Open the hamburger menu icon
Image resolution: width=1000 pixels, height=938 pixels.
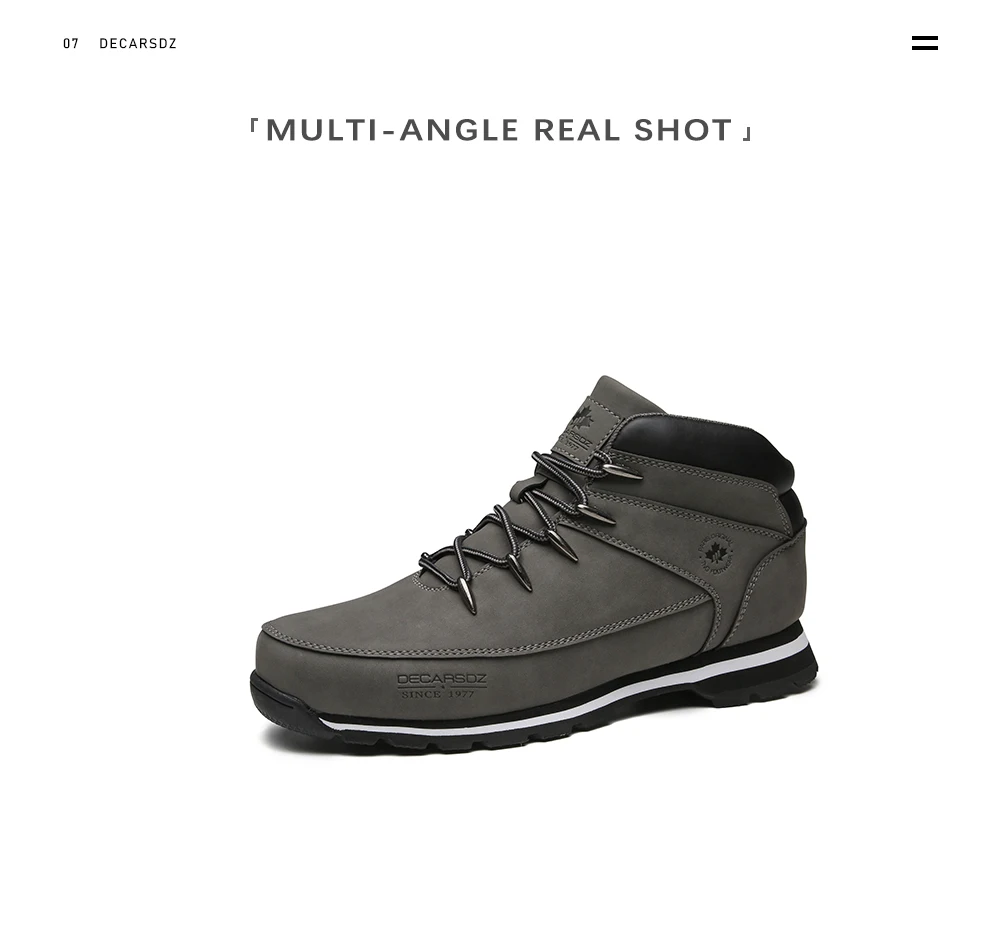point(924,43)
